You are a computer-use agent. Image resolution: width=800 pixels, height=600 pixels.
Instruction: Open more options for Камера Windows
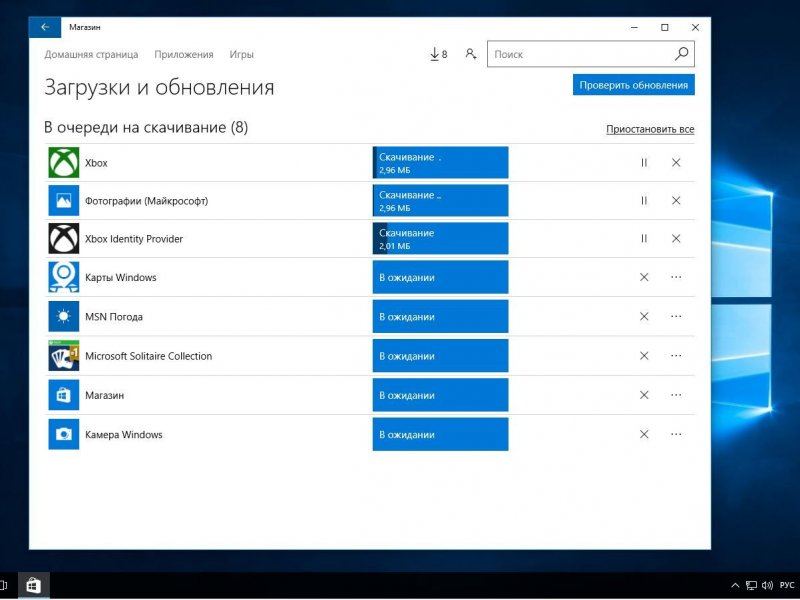(x=676, y=434)
